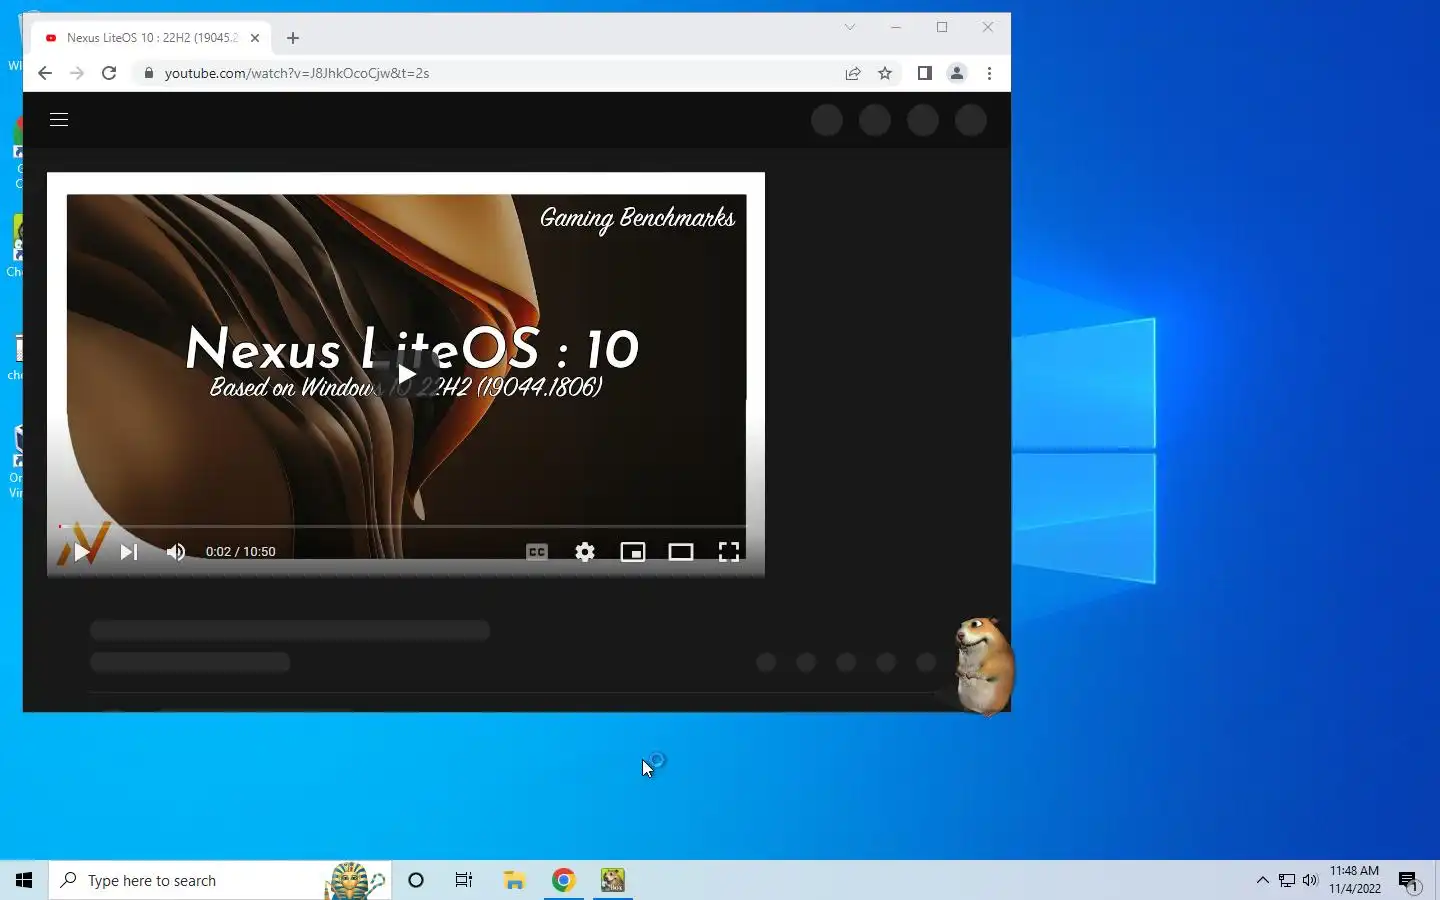This screenshot has width=1440, height=900.
Task: Click the YouTube address bar URL
Action: (297, 73)
